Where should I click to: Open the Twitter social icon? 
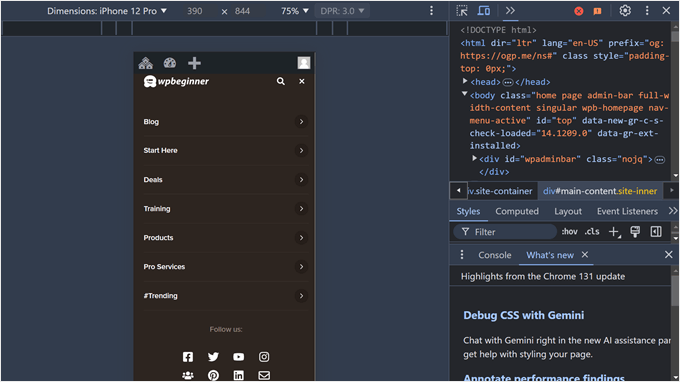pyautogui.click(x=213, y=357)
